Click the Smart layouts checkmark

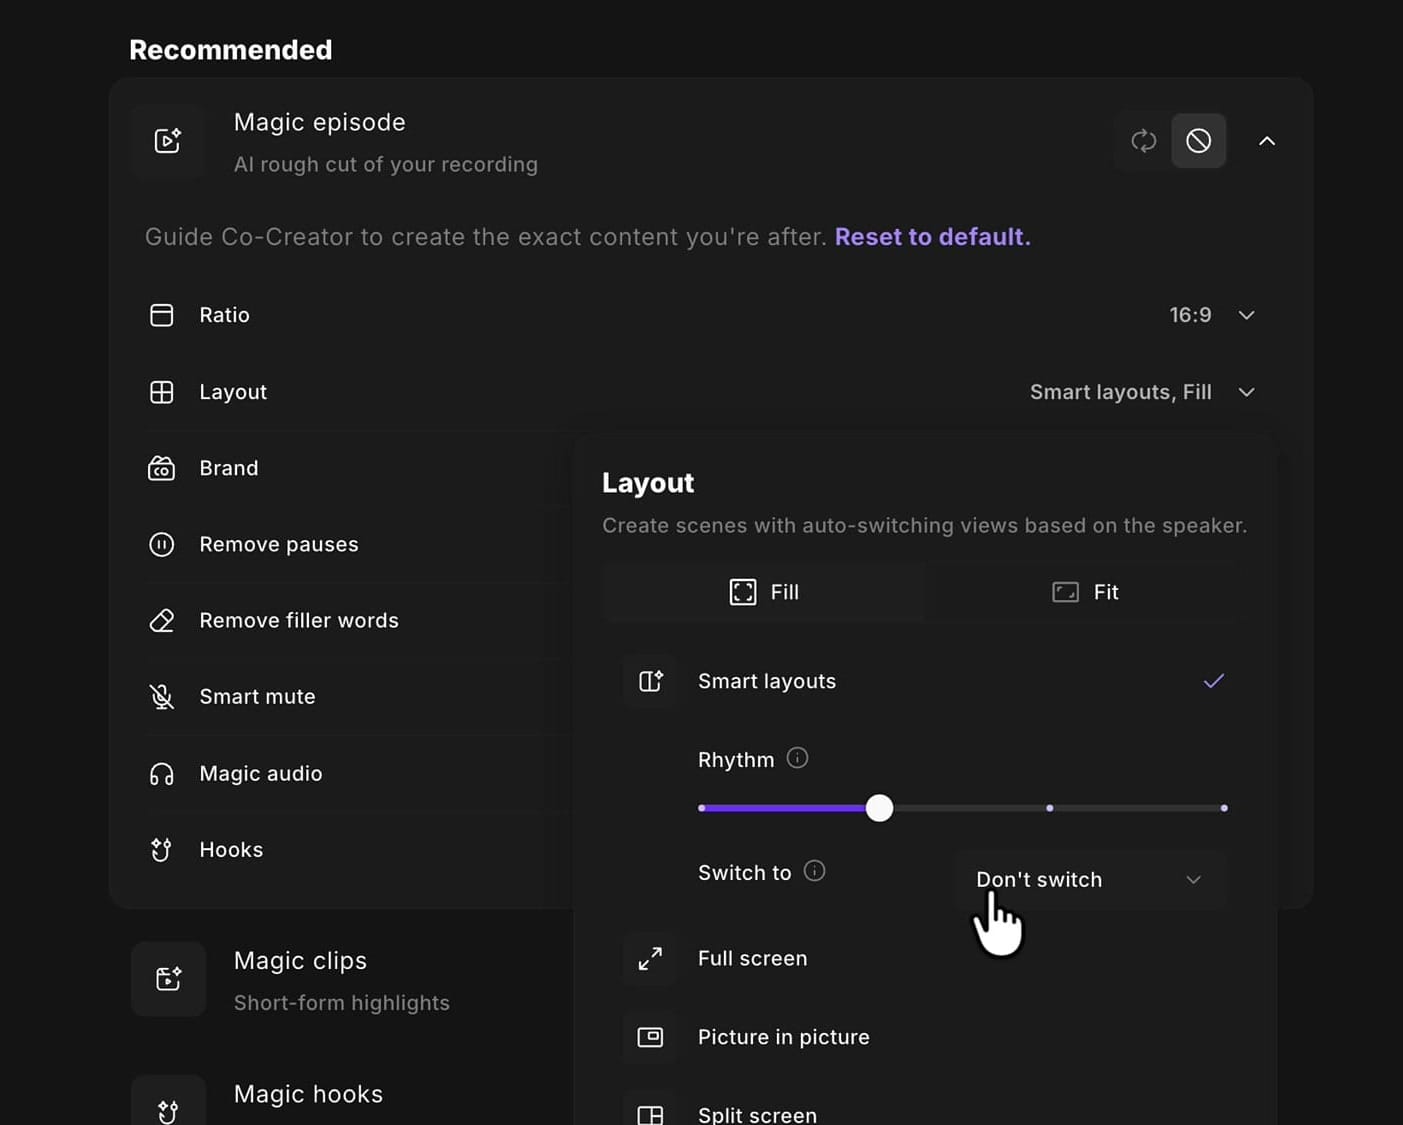pos(1213,681)
